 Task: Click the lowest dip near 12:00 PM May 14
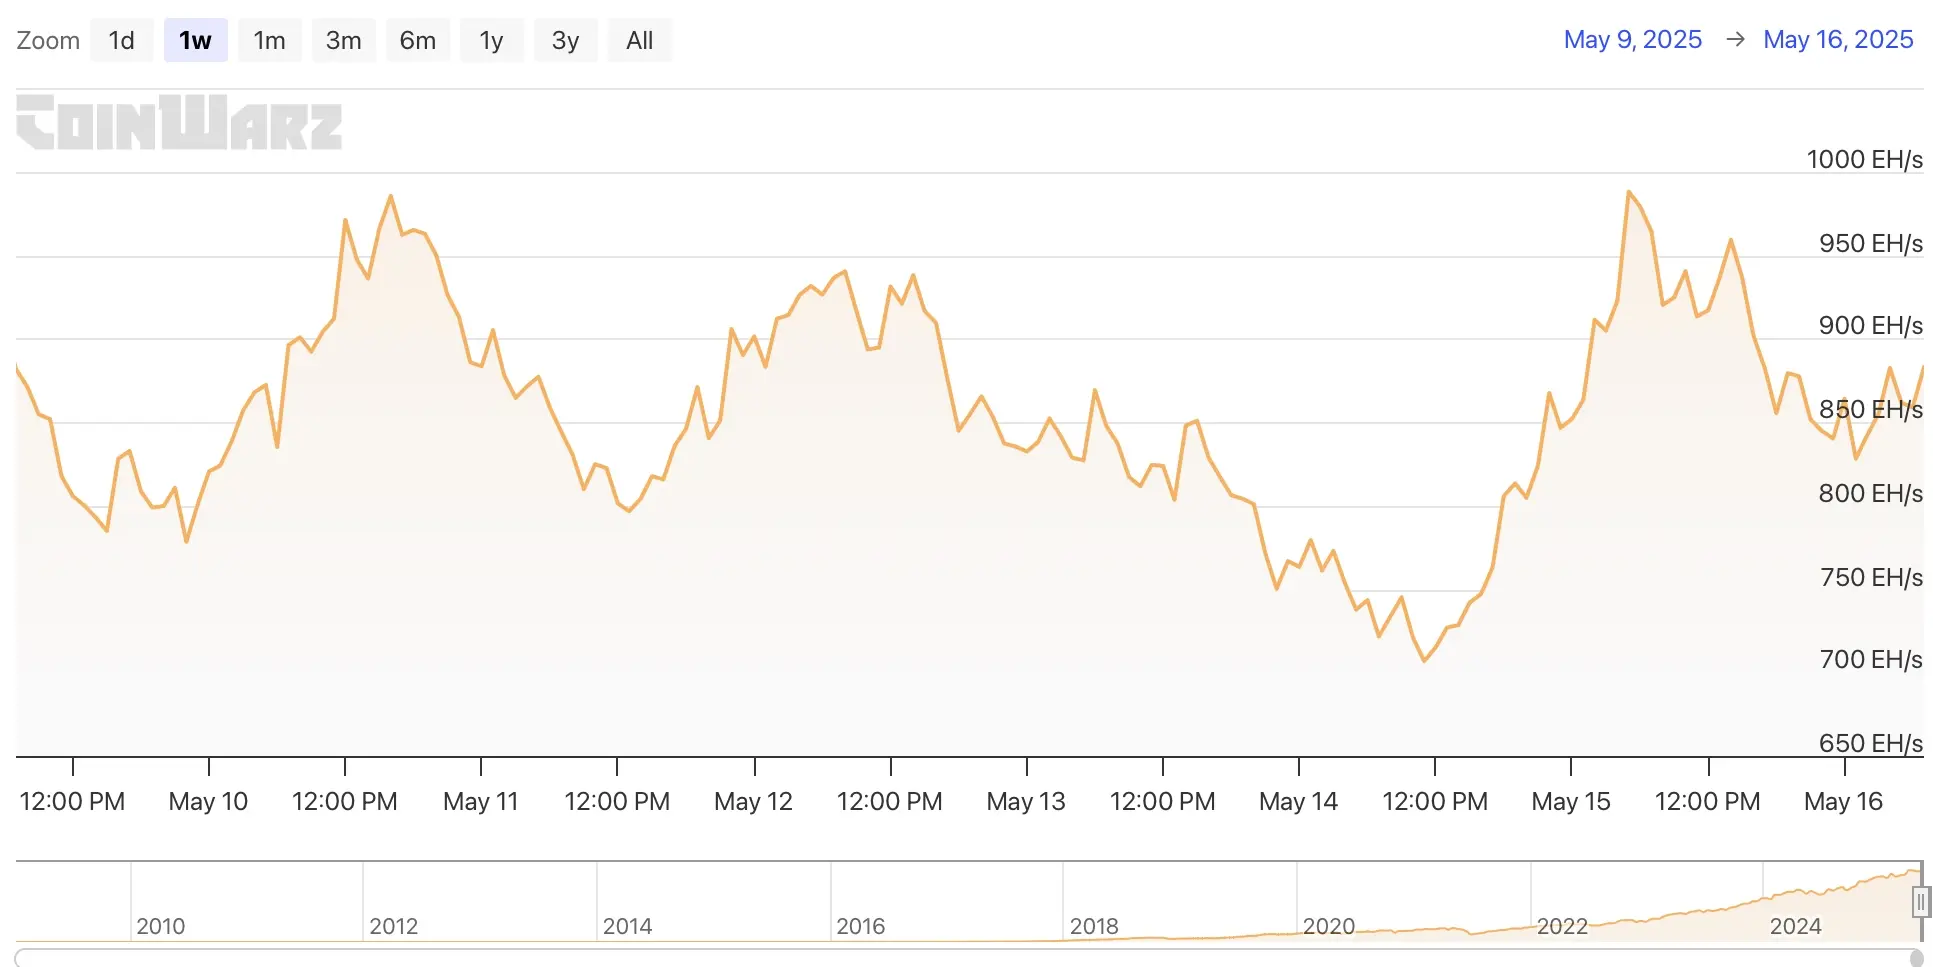tap(1424, 661)
